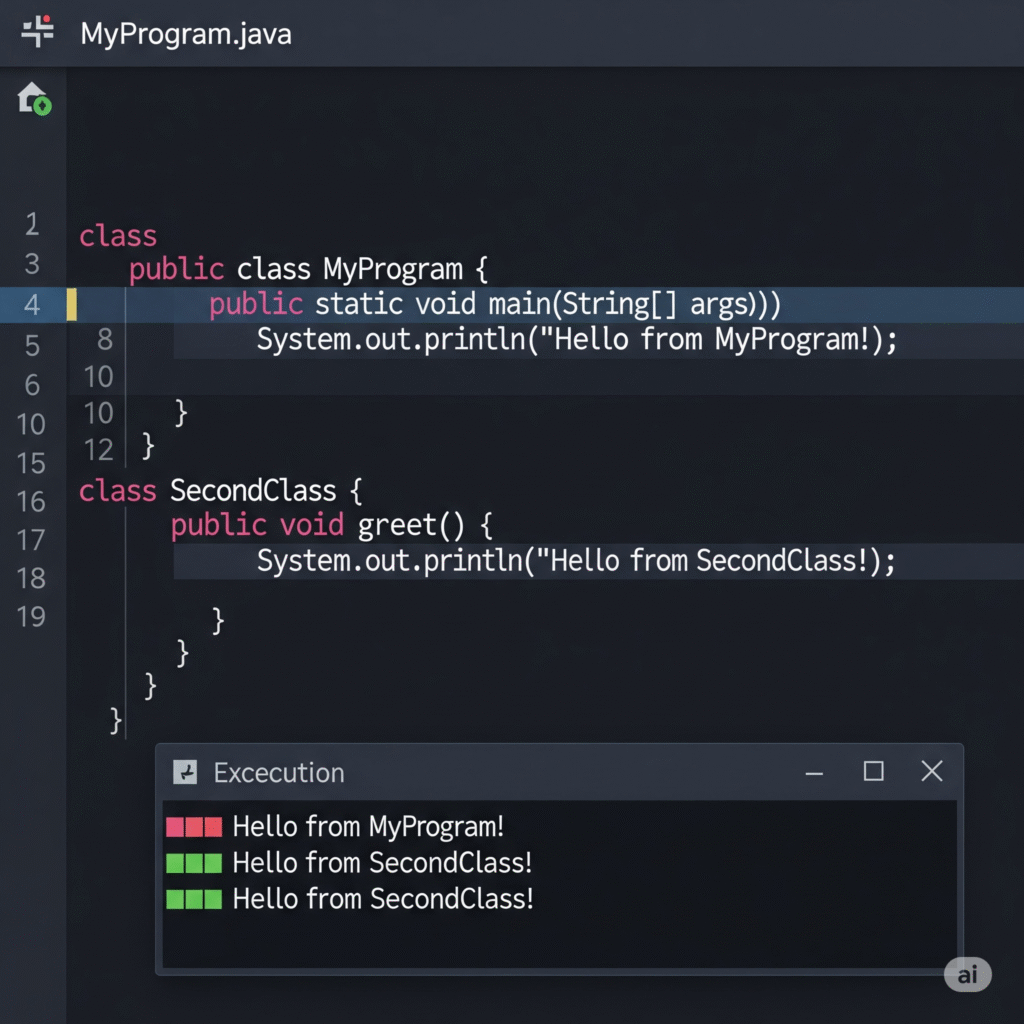Click the lone 'class' keyword on line 1
1024x1024 pixels.
118,236
